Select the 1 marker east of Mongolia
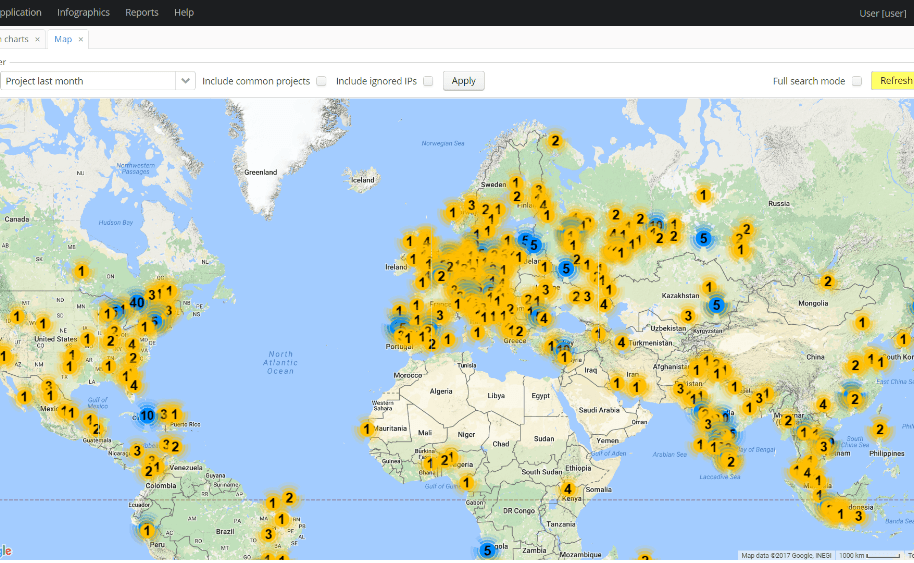Image resolution: width=914 pixels, height=563 pixels. 862,322
